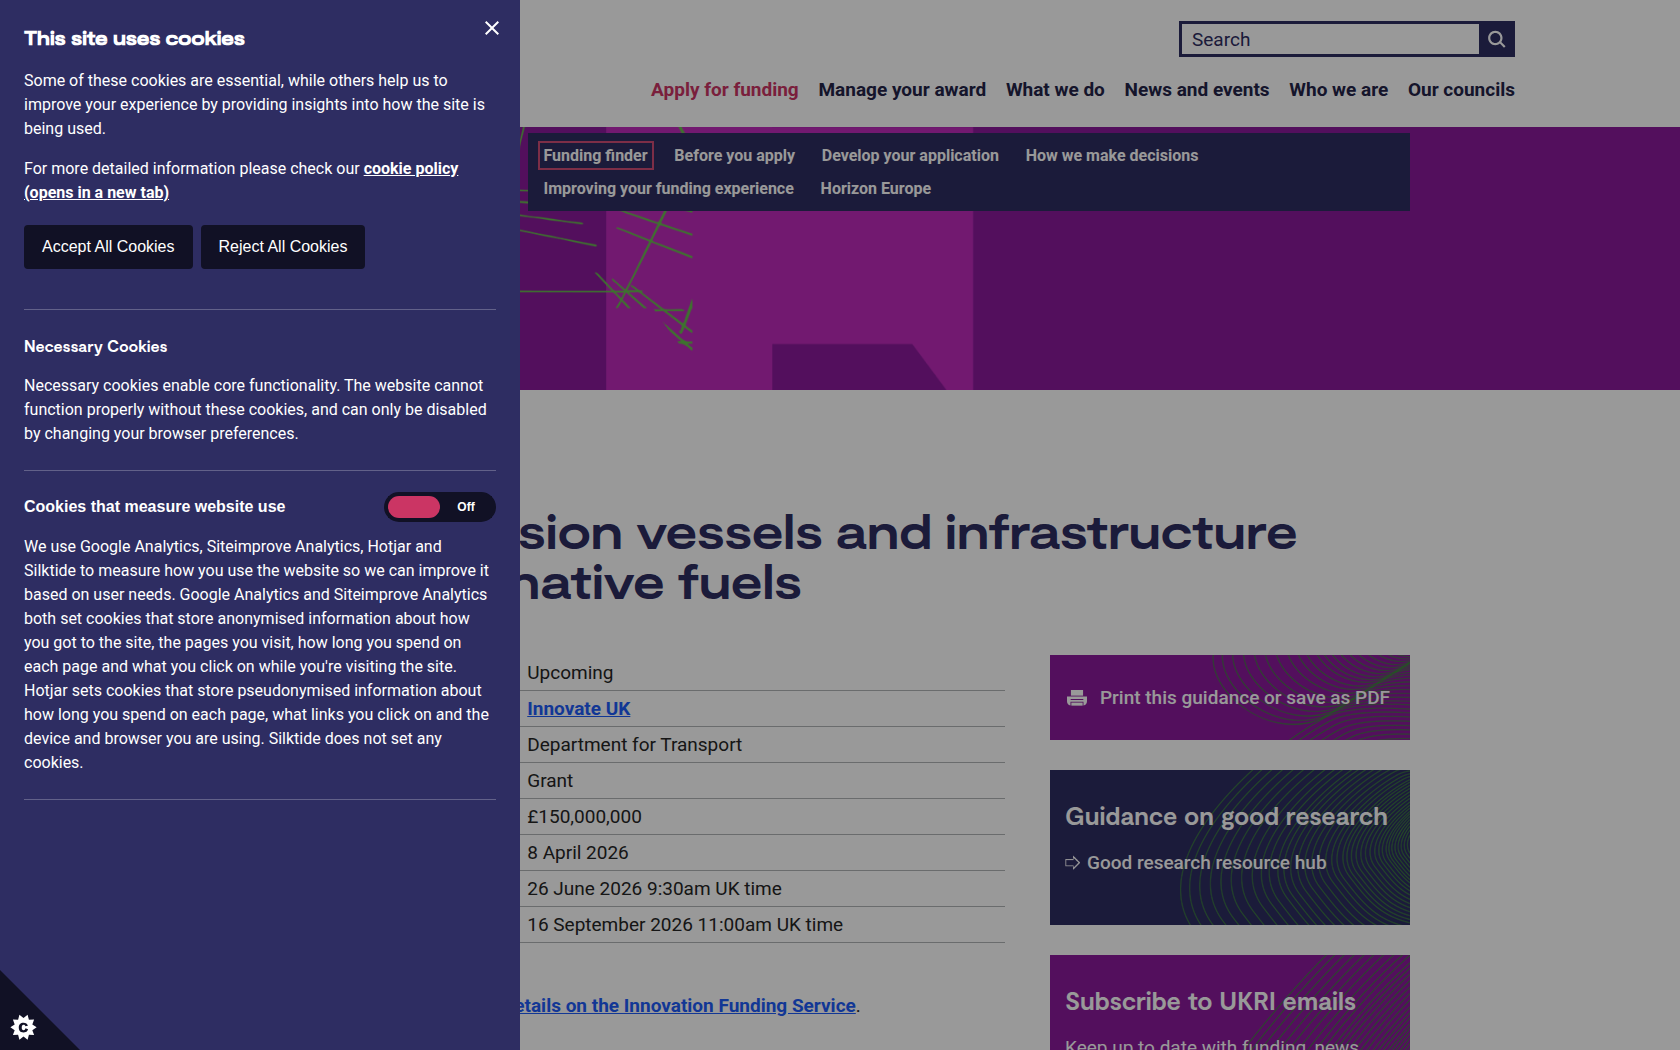Click the printer icon on print banner
1680x1050 pixels.
coord(1077,698)
